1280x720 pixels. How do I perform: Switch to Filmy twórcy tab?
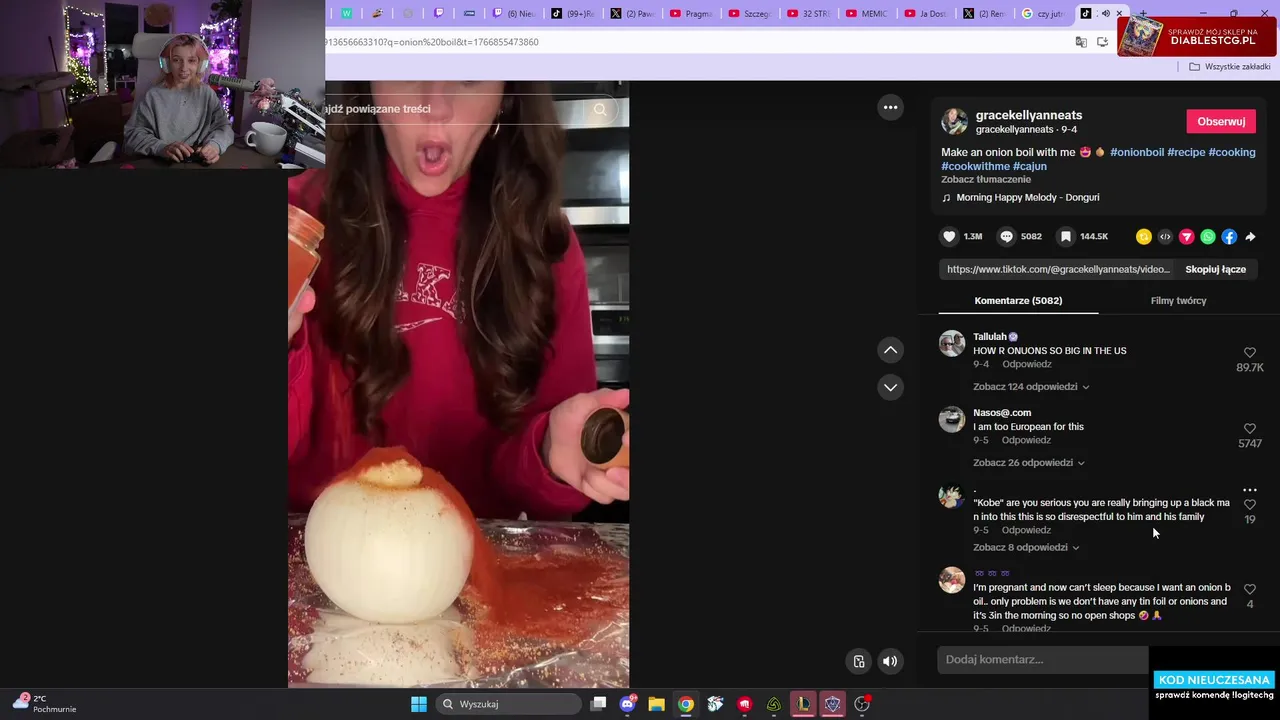(x=1178, y=300)
